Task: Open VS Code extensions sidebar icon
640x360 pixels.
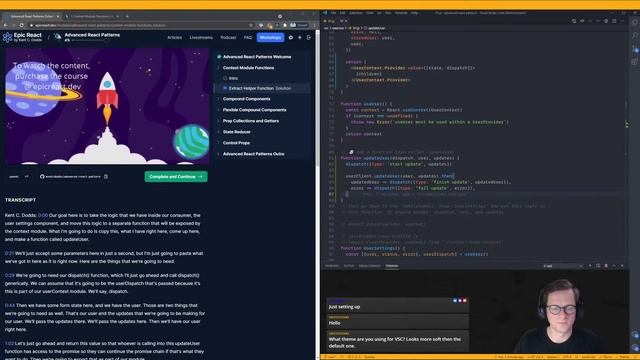Action: coord(635,62)
